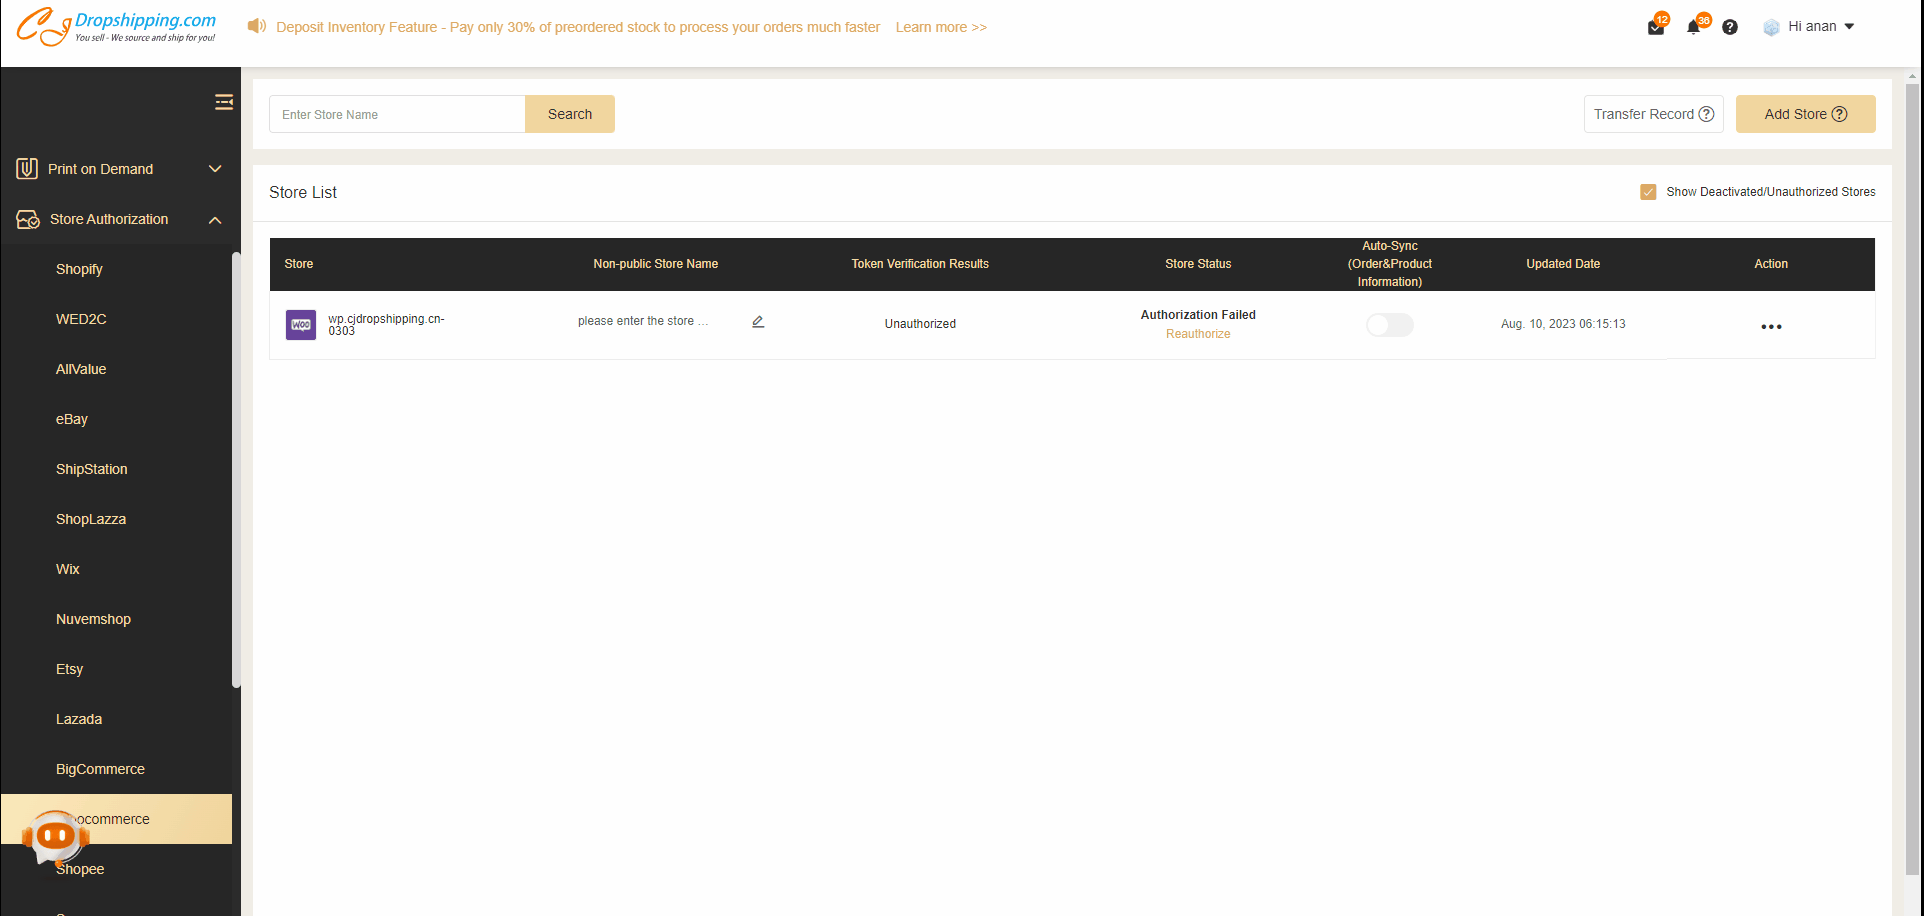Open the three-dot action menu
This screenshot has width=1924, height=916.
1771,327
